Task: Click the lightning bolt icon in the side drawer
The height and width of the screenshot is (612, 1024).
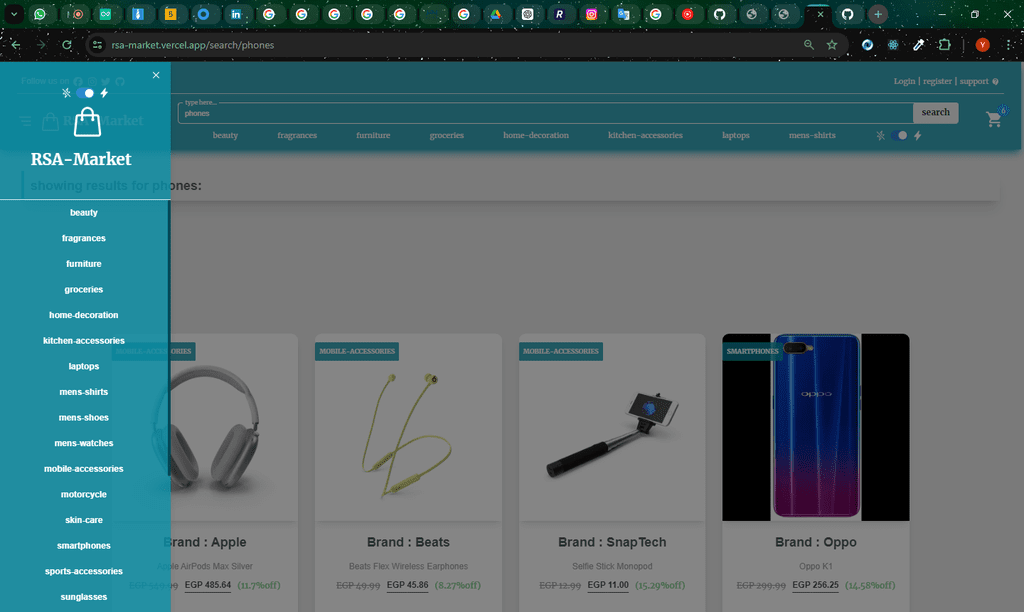Action: [x=104, y=93]
